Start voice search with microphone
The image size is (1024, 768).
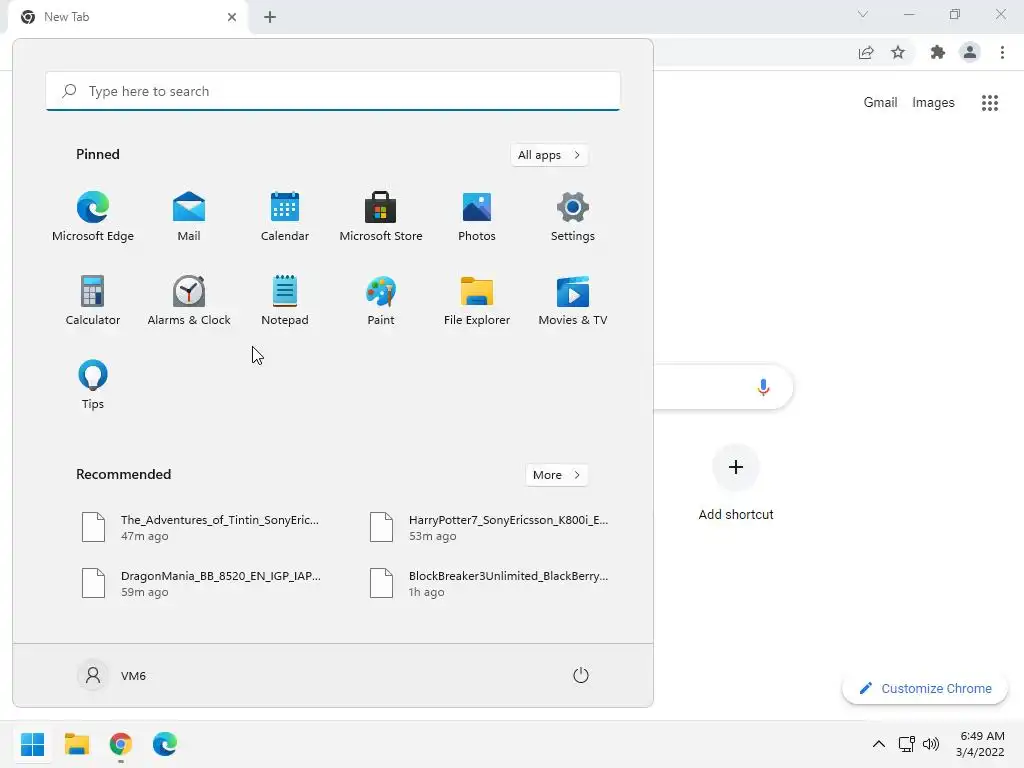(x=763, y=387)
